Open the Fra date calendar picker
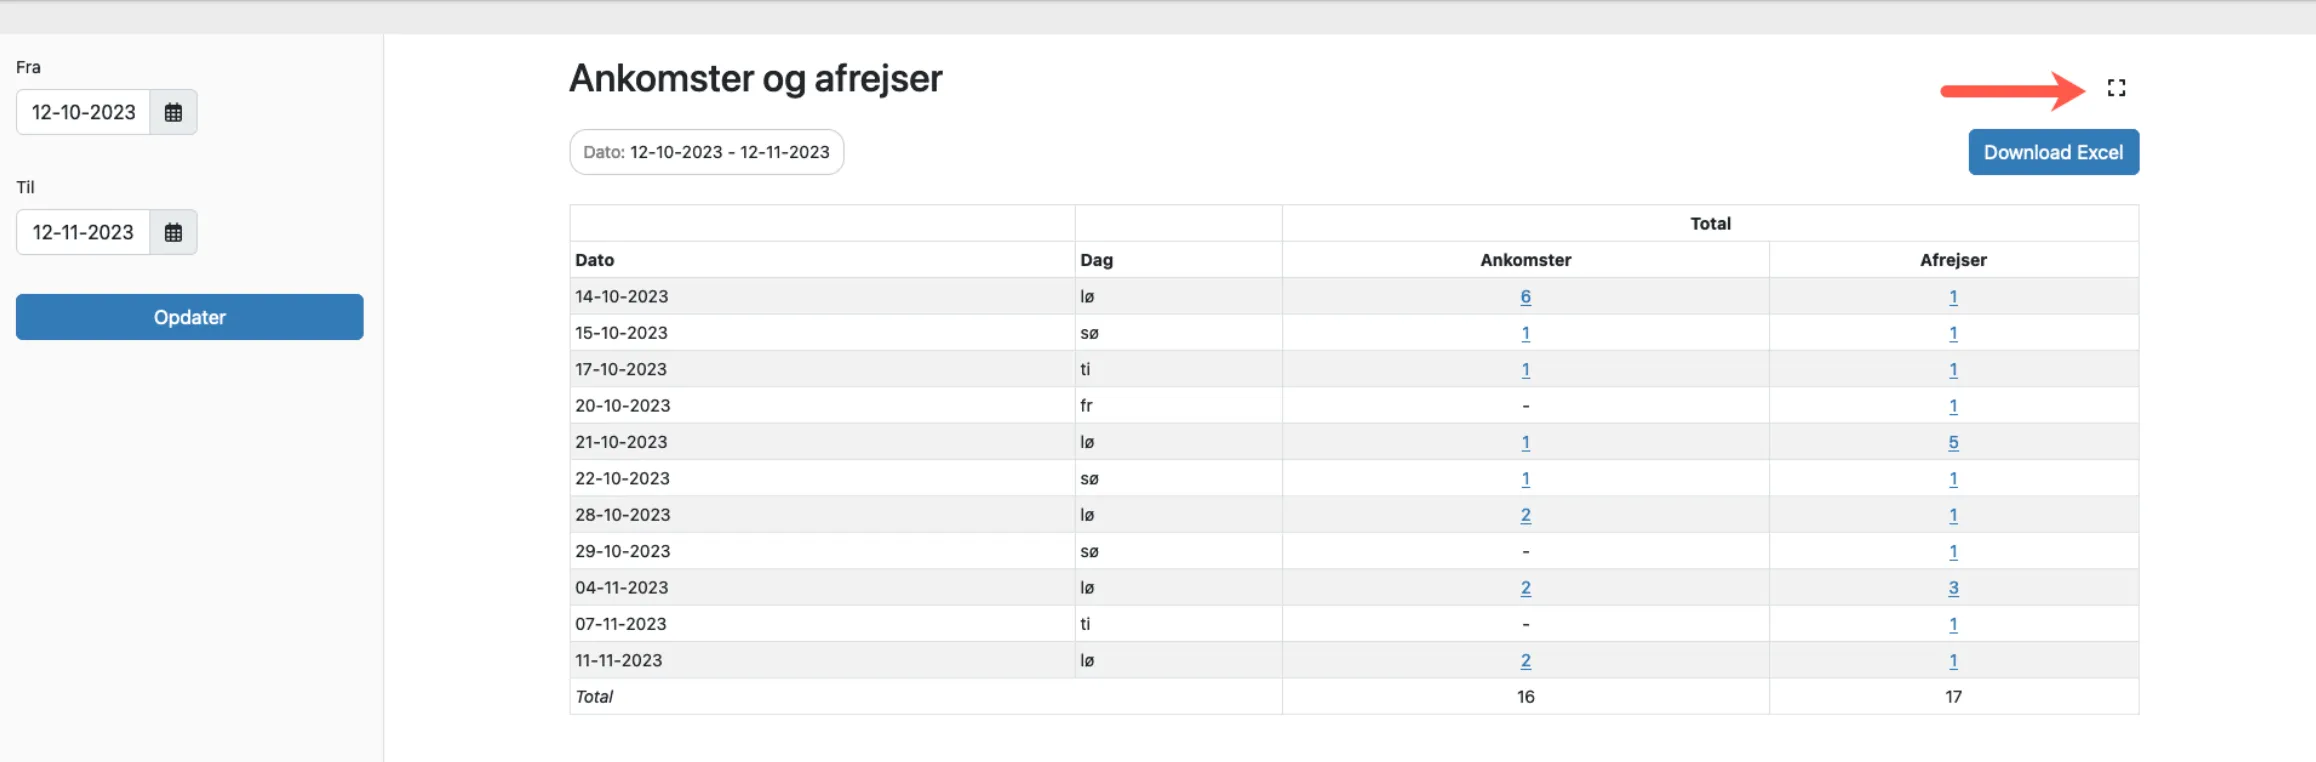This screenshot has width=2316, height=762. click(x=173, y=112)
